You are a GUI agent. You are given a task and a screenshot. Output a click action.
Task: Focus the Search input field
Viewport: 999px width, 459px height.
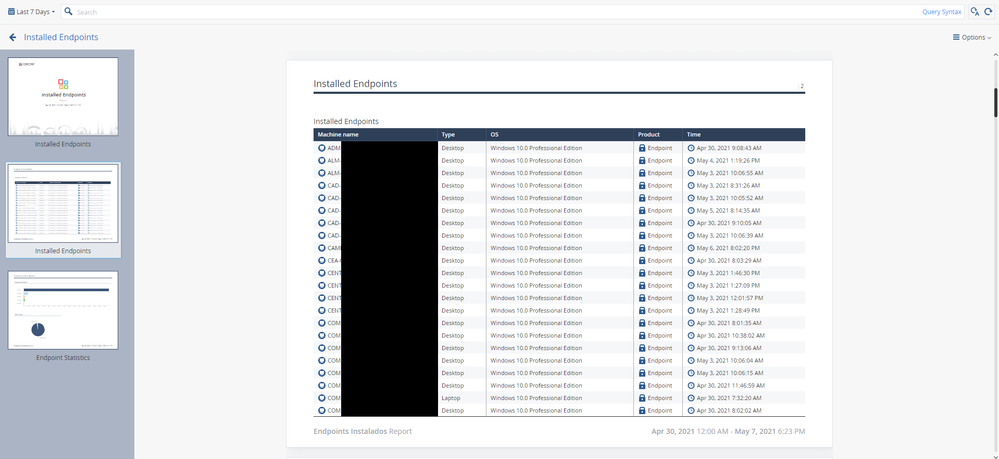(x=497, y=11)
